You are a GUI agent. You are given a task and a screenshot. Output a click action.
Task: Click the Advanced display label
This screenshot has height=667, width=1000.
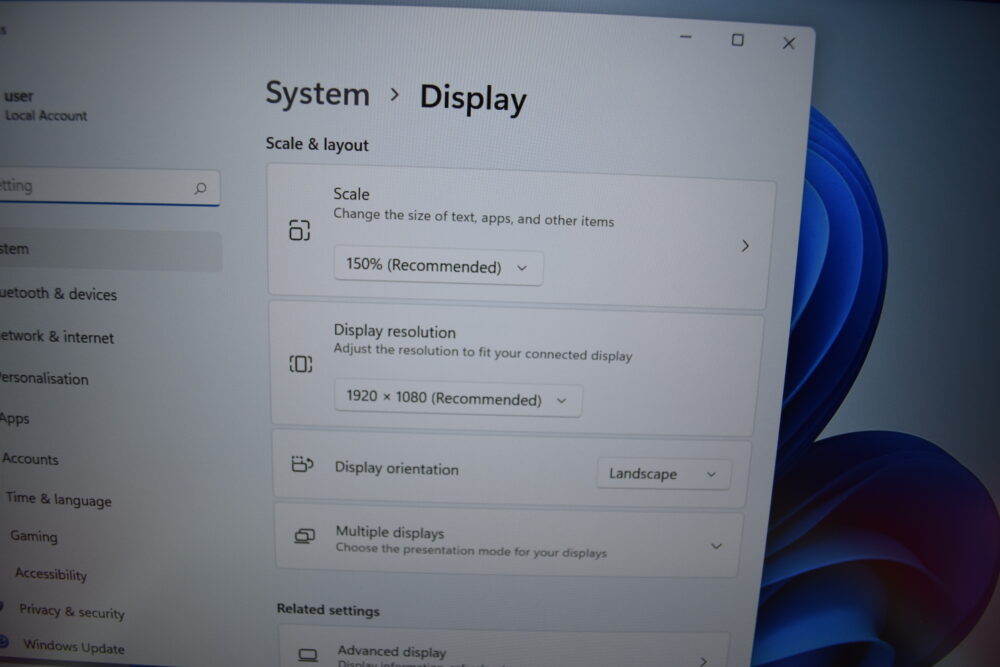[x=392, y=651]
